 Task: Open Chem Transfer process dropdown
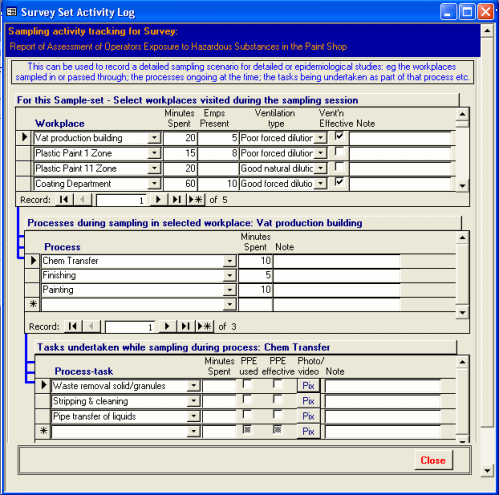click(x=230, y=261)
